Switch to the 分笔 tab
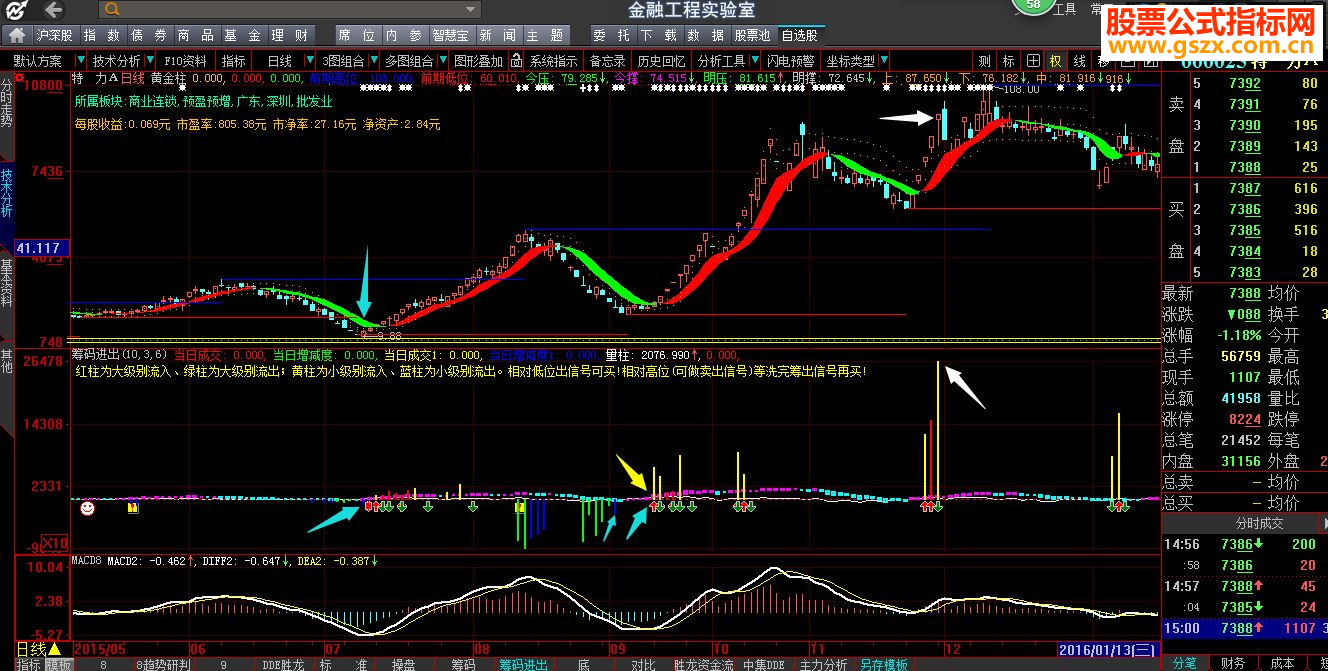Image resolution: width=1328 pixels, height=671 pixels. (x=1184, y=662)
